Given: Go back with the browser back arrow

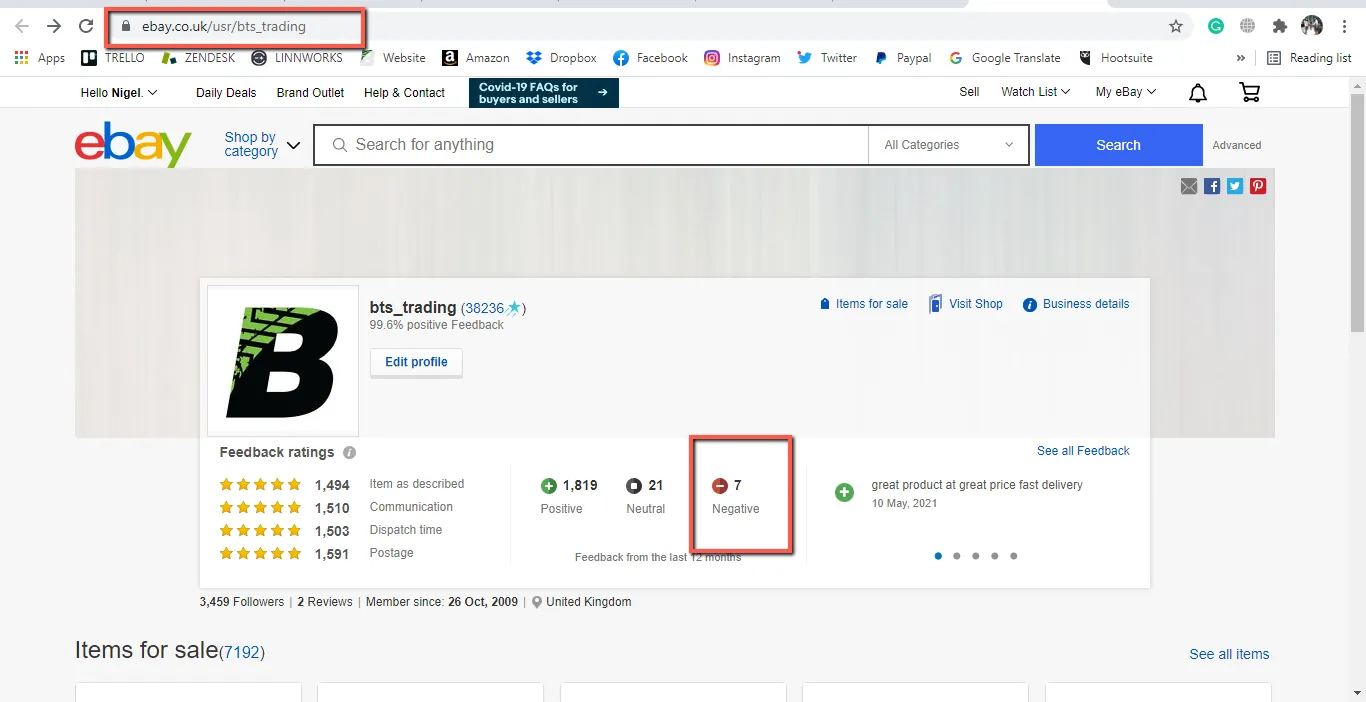Looking at the screenshot, I should tap(22, 26).
